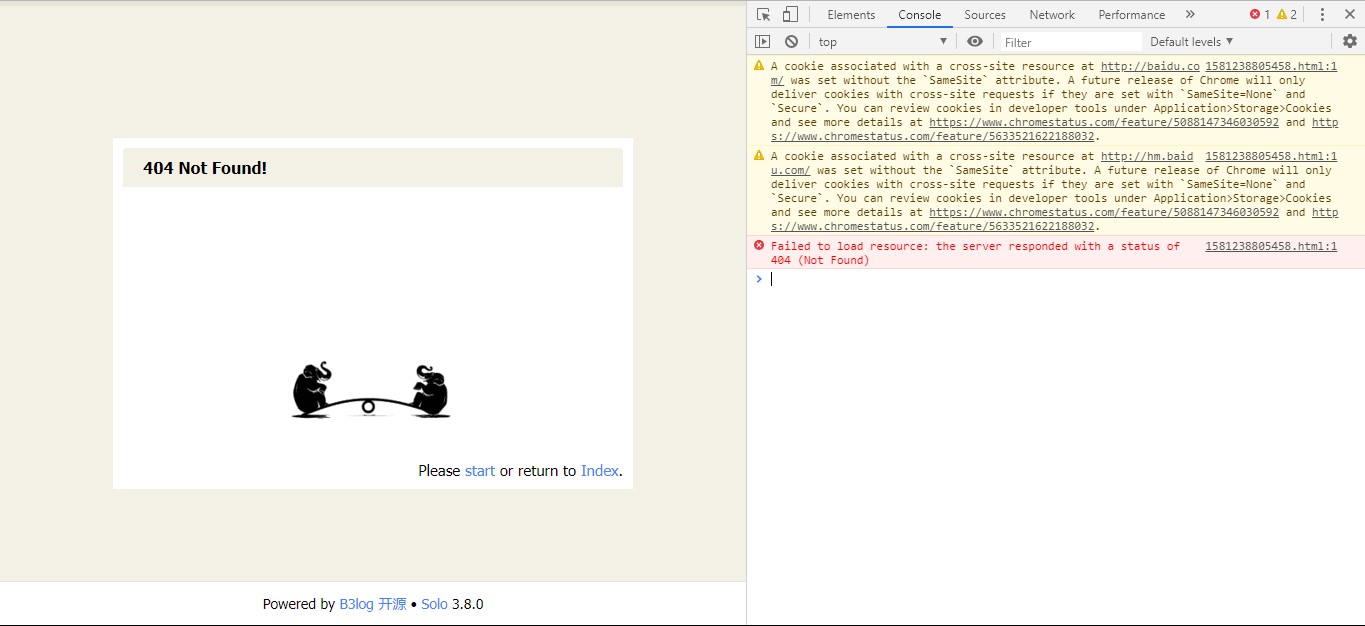Open the Sources tab

pyautogui.click(x=985, y=14)
